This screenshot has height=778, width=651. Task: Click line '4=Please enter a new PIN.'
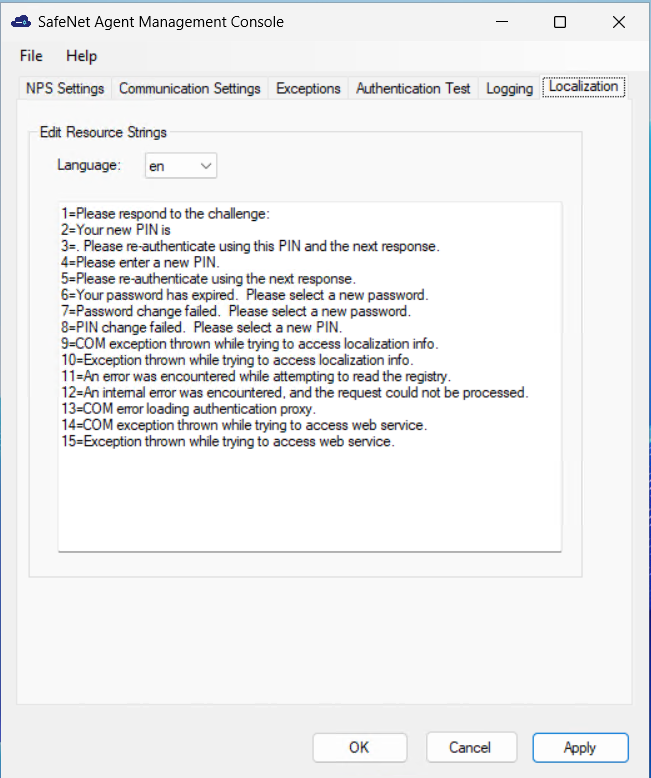coord(140,262)
